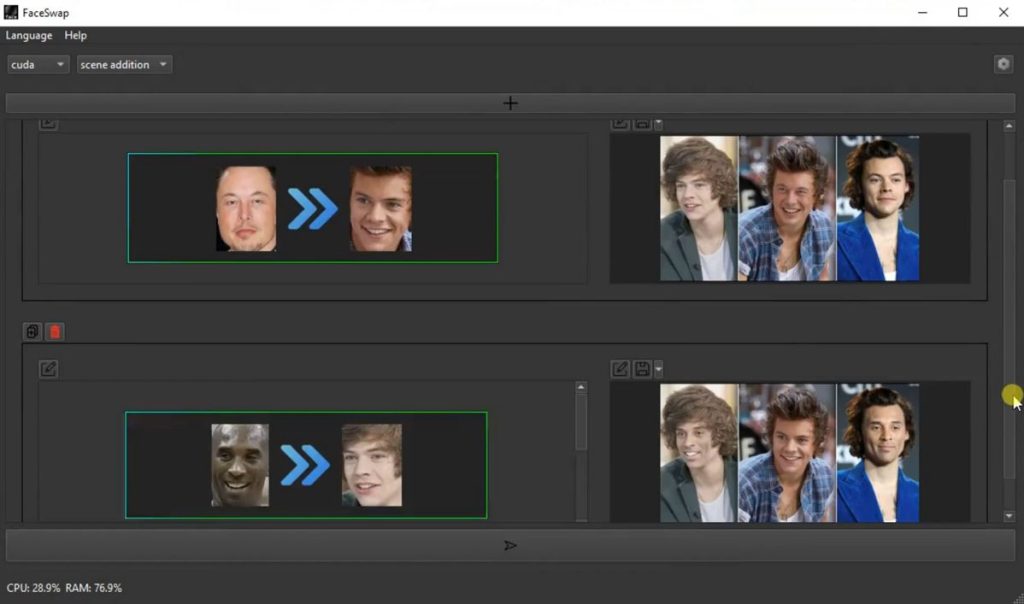Click the settings gear icon at top right
Image resolution: width=1024 pixels, height=604 pixels.
pyautogui.click(x=1003, y=64)
